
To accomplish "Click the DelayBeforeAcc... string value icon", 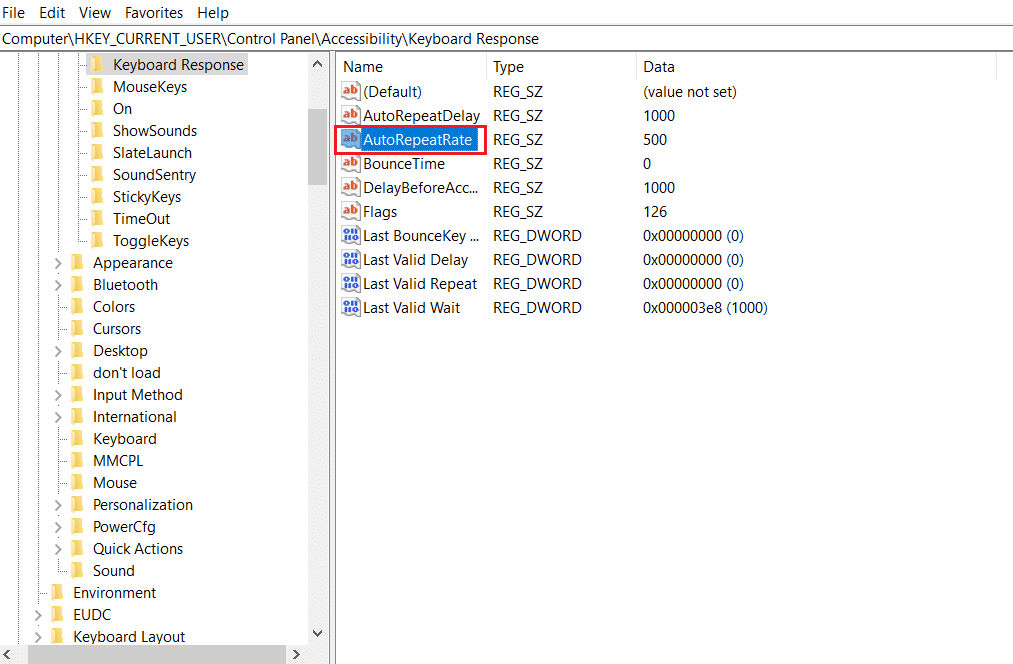I will pos(350,187).
